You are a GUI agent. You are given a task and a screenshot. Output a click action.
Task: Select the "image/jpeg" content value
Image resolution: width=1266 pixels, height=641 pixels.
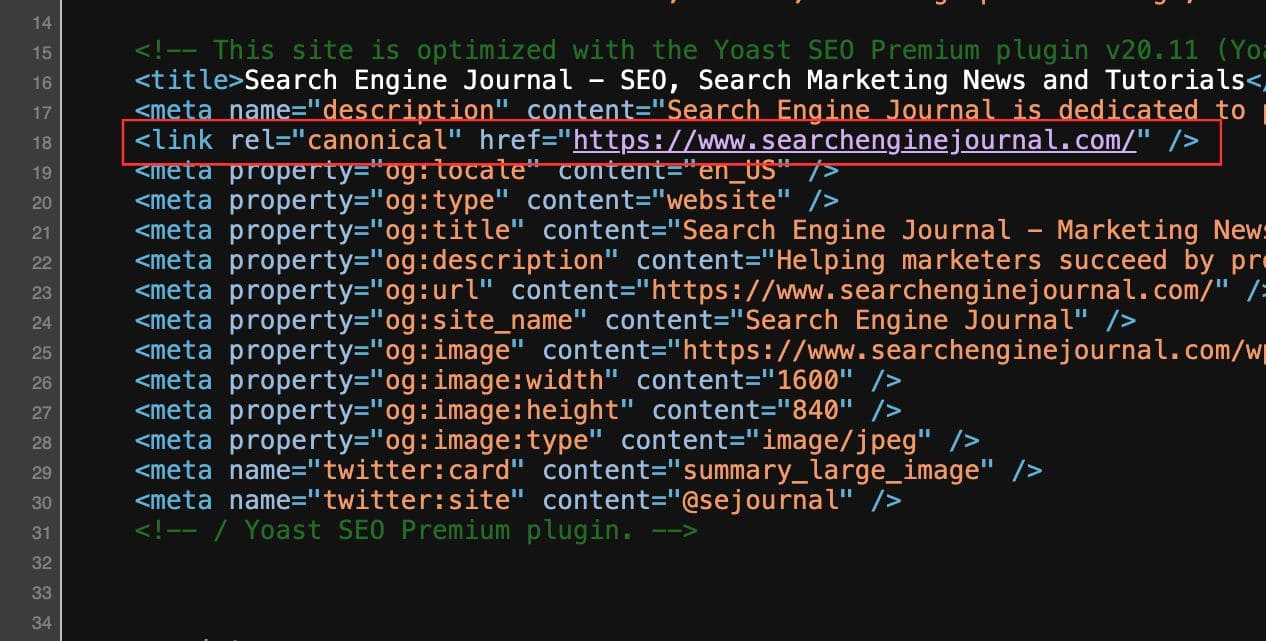point(838,440)
